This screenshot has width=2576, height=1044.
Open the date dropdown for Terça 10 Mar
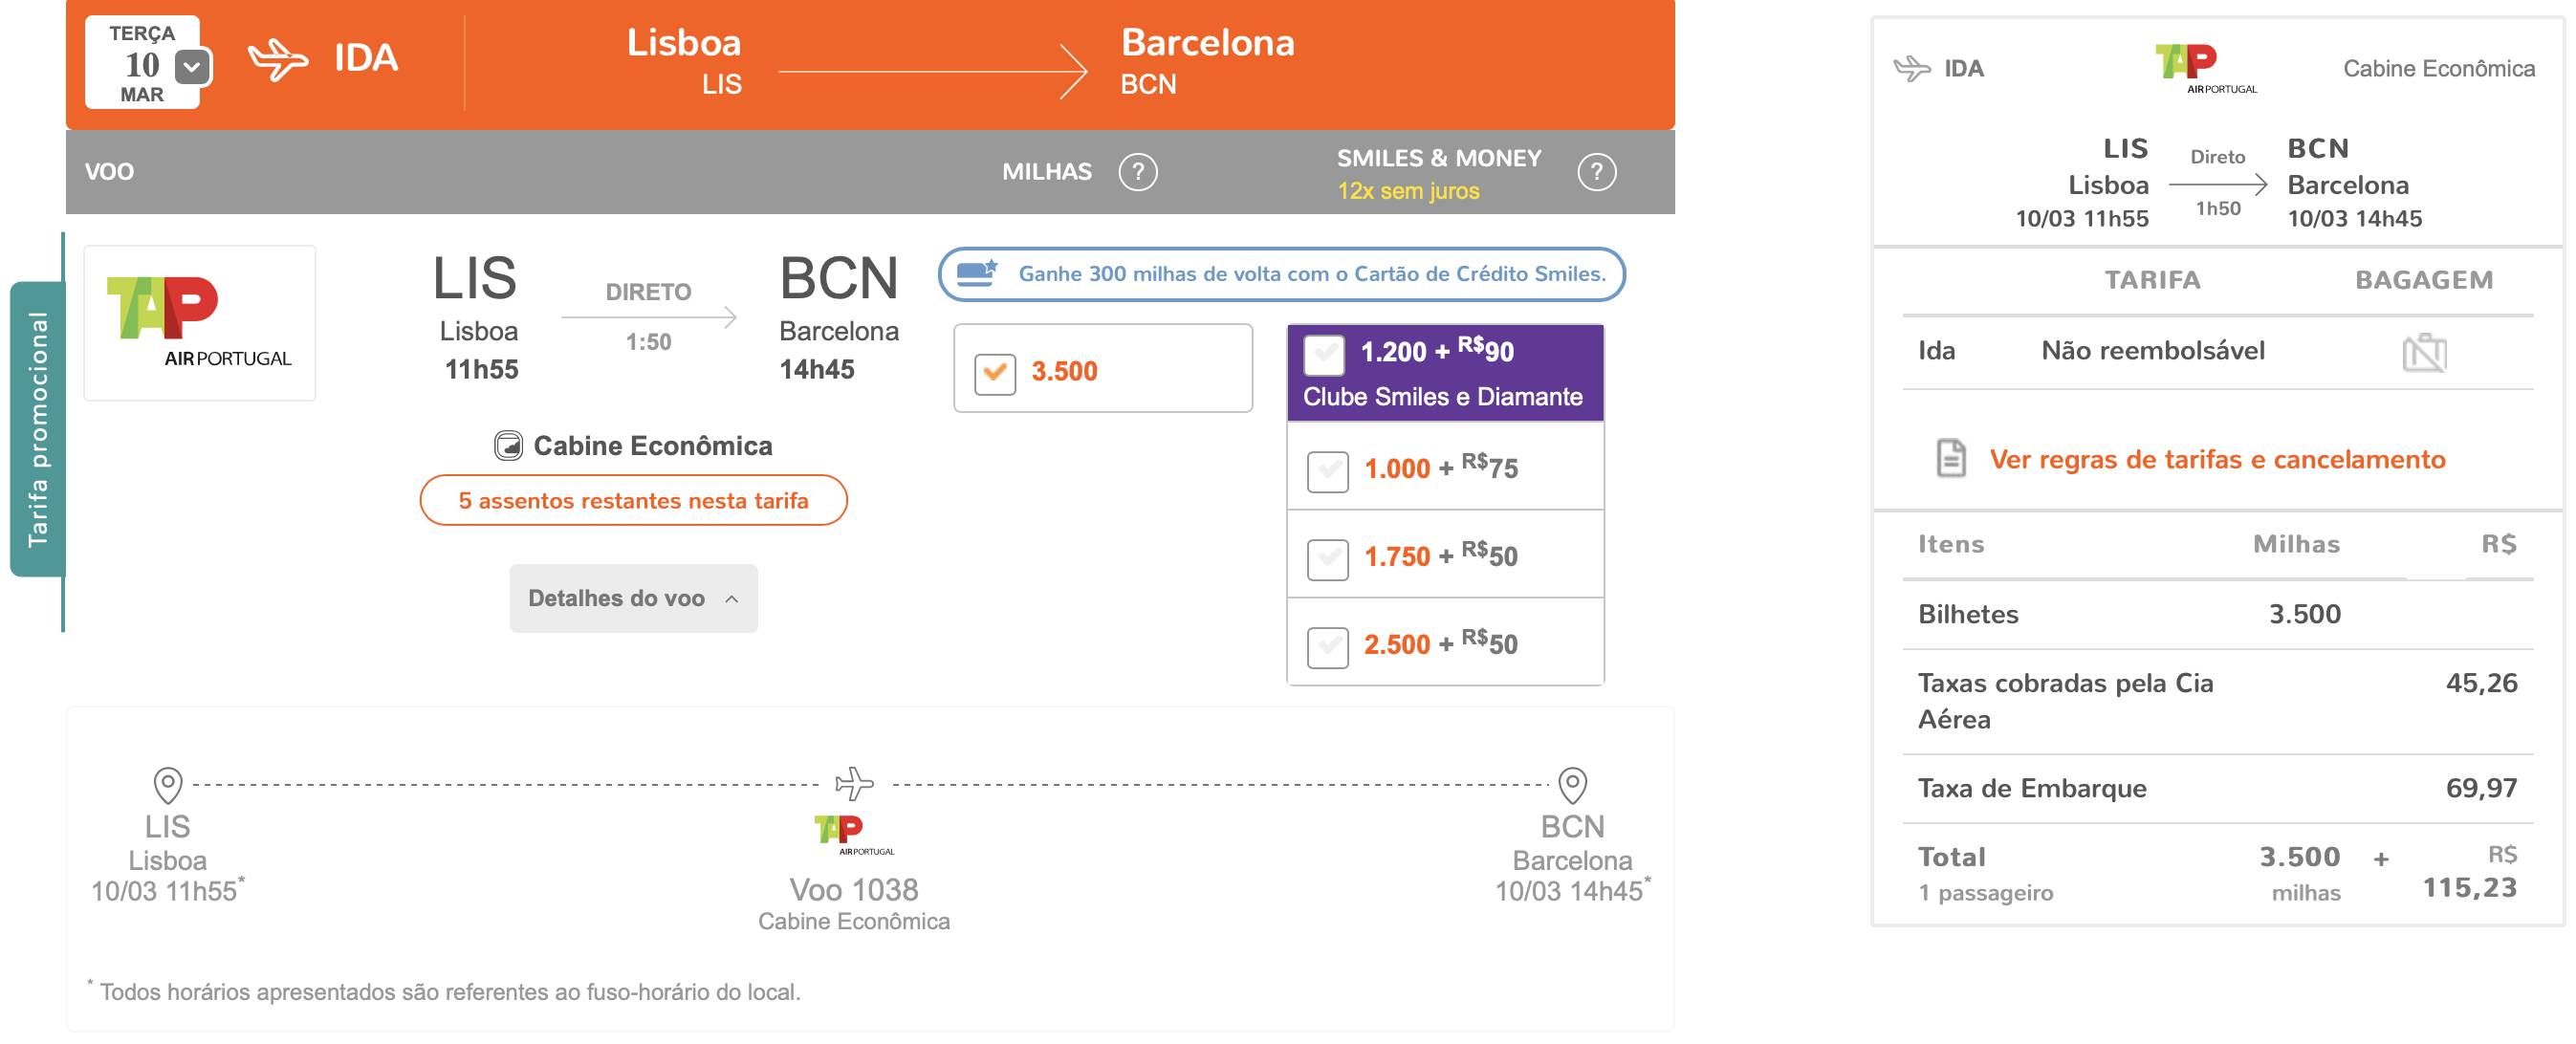click(192, 67)
